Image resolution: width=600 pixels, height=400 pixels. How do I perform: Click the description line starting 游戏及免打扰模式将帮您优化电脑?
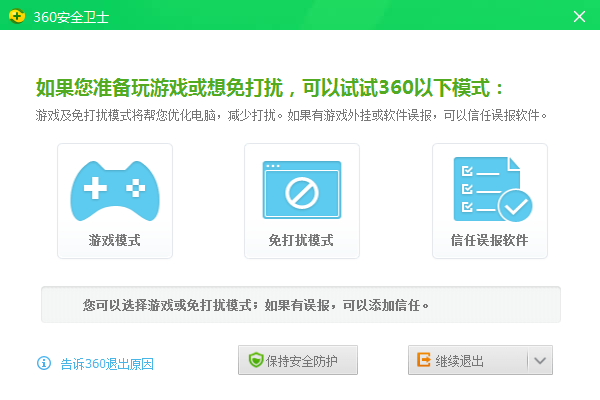[291, 115]
